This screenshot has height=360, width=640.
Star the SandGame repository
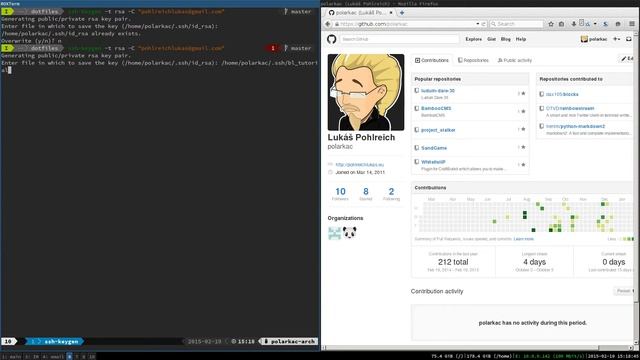[523, 147]
